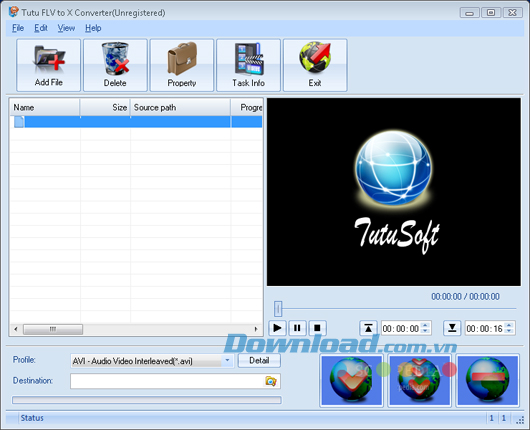
Task: Click the TutuSoft preview video area
Action: (394, 192)
